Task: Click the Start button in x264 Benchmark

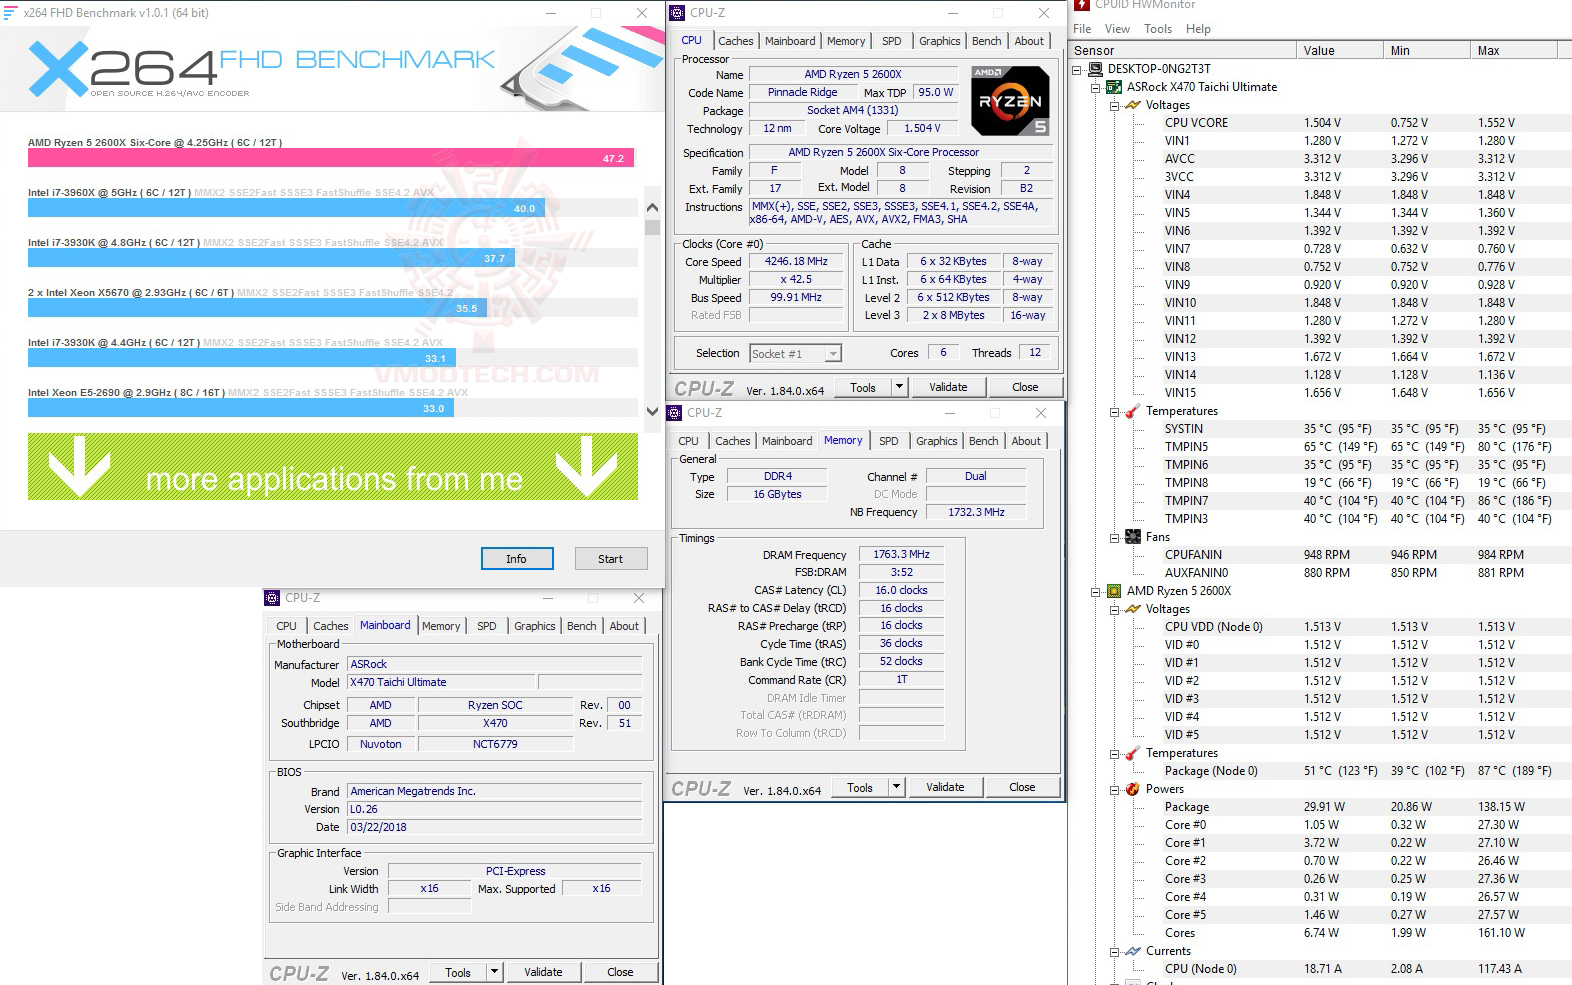Action: click(x=610, y=559)
